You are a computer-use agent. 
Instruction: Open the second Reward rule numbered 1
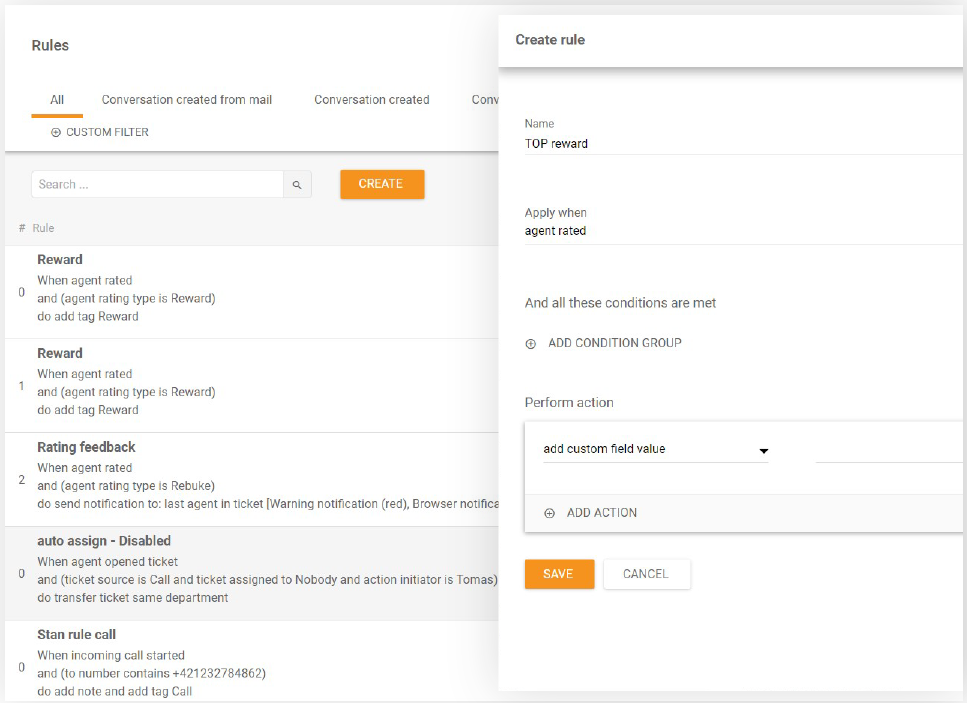click(252, 386)
